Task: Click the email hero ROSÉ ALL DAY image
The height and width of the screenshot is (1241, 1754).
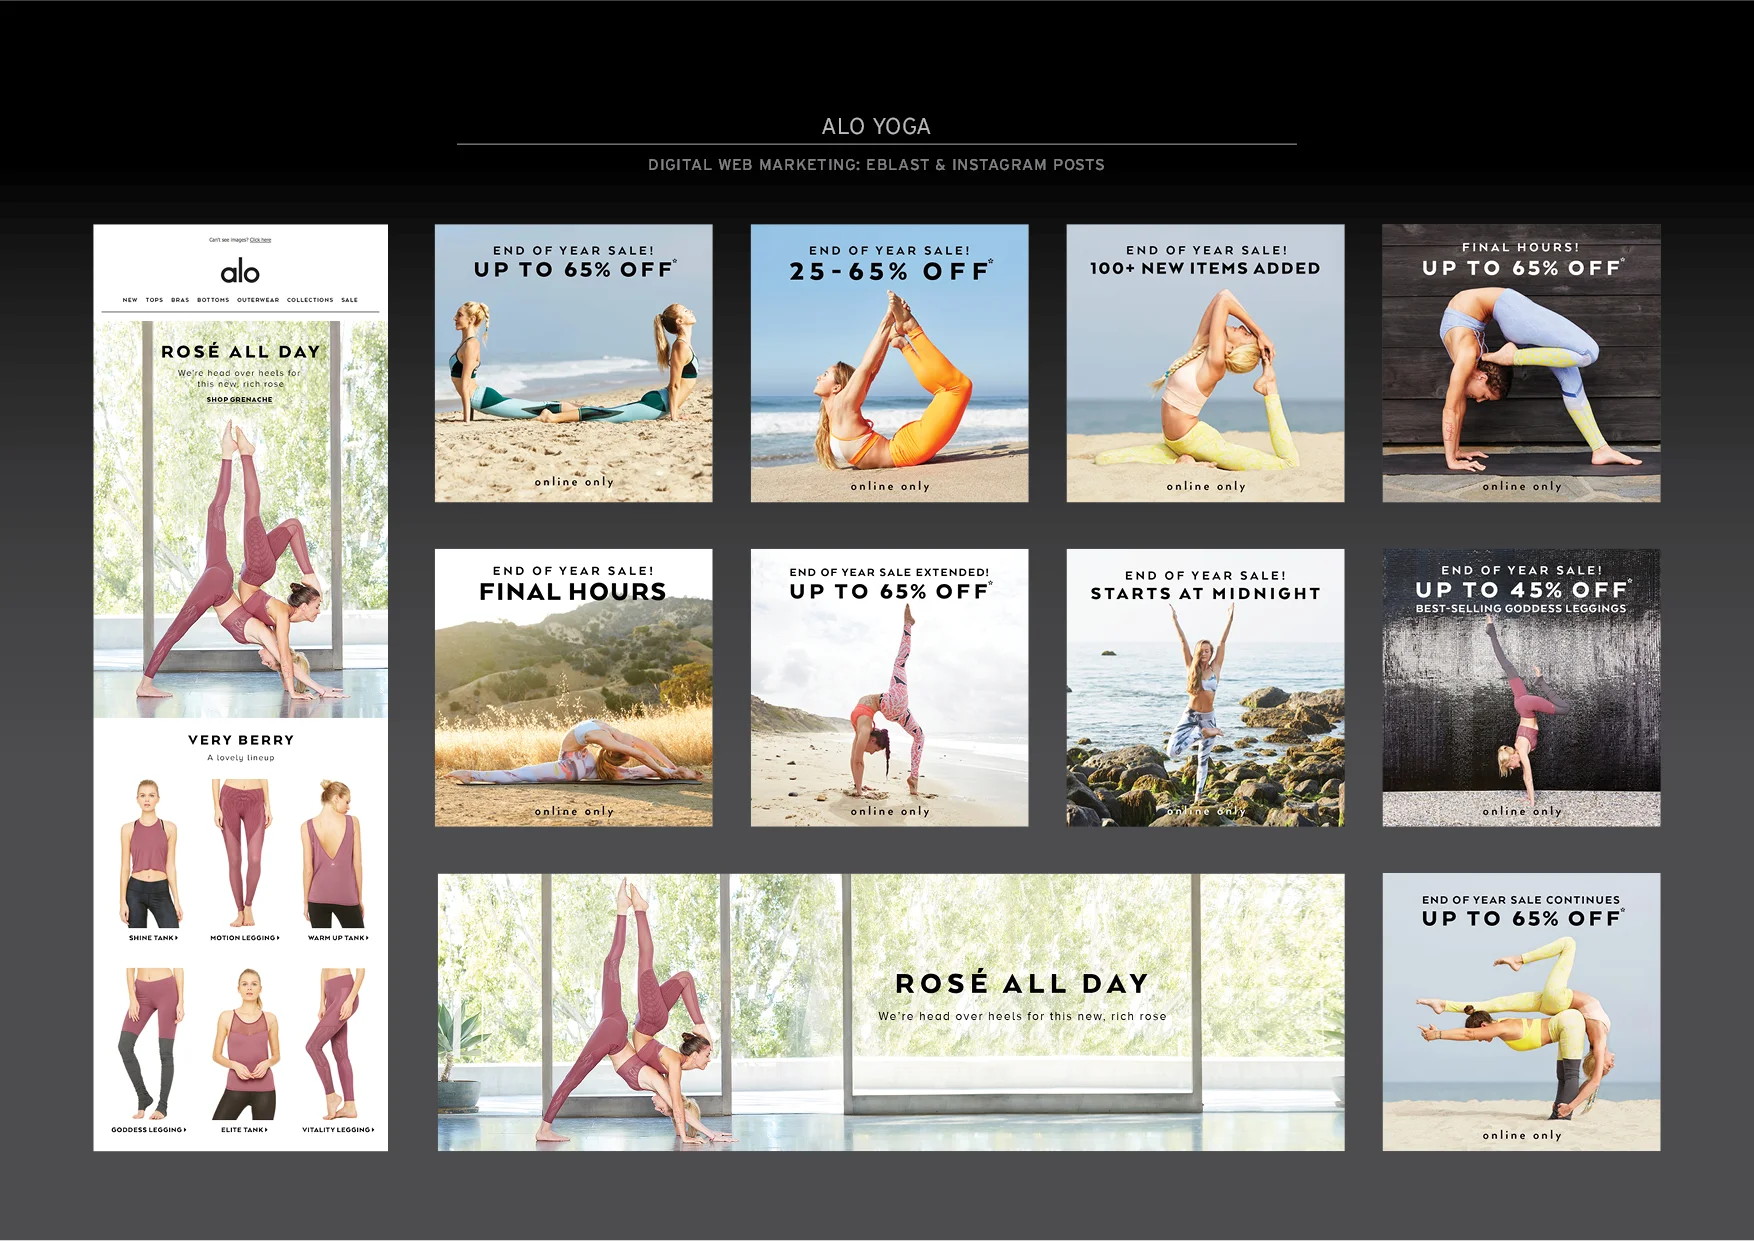Action: coord(240,519)
